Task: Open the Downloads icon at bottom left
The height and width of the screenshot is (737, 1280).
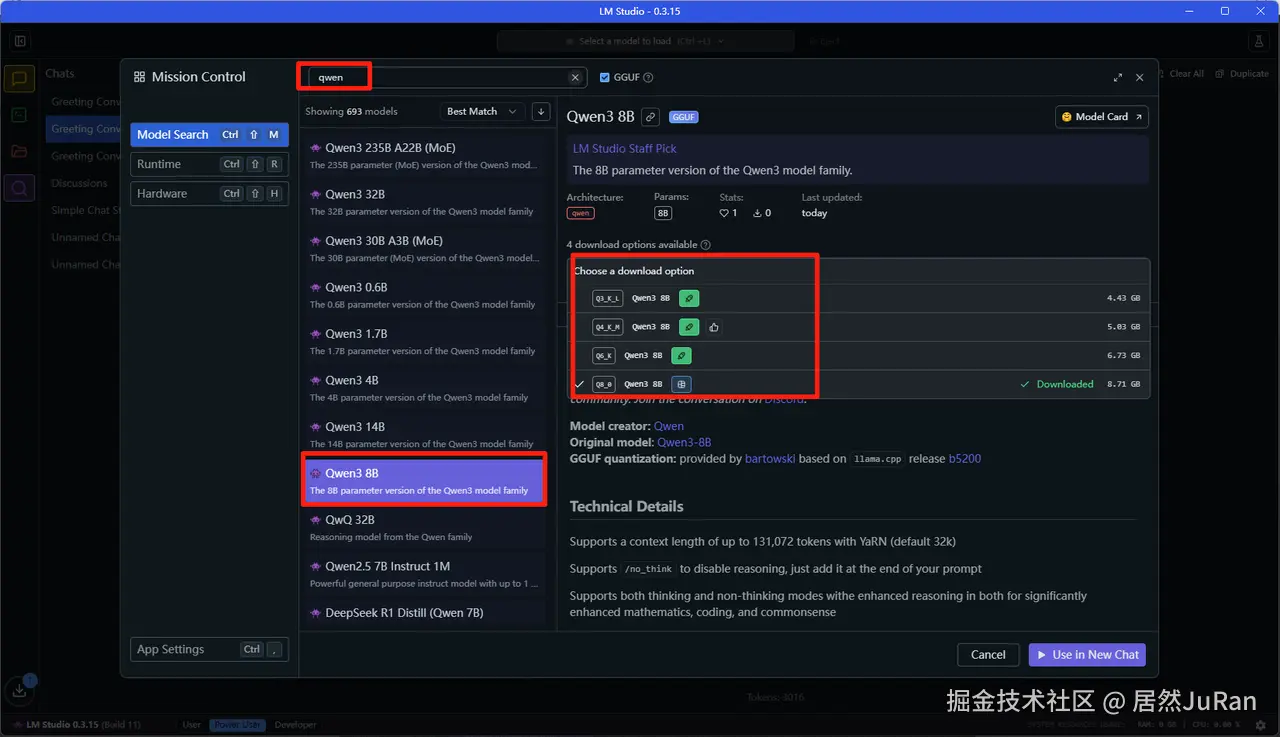Action: (x=20, y=689)
